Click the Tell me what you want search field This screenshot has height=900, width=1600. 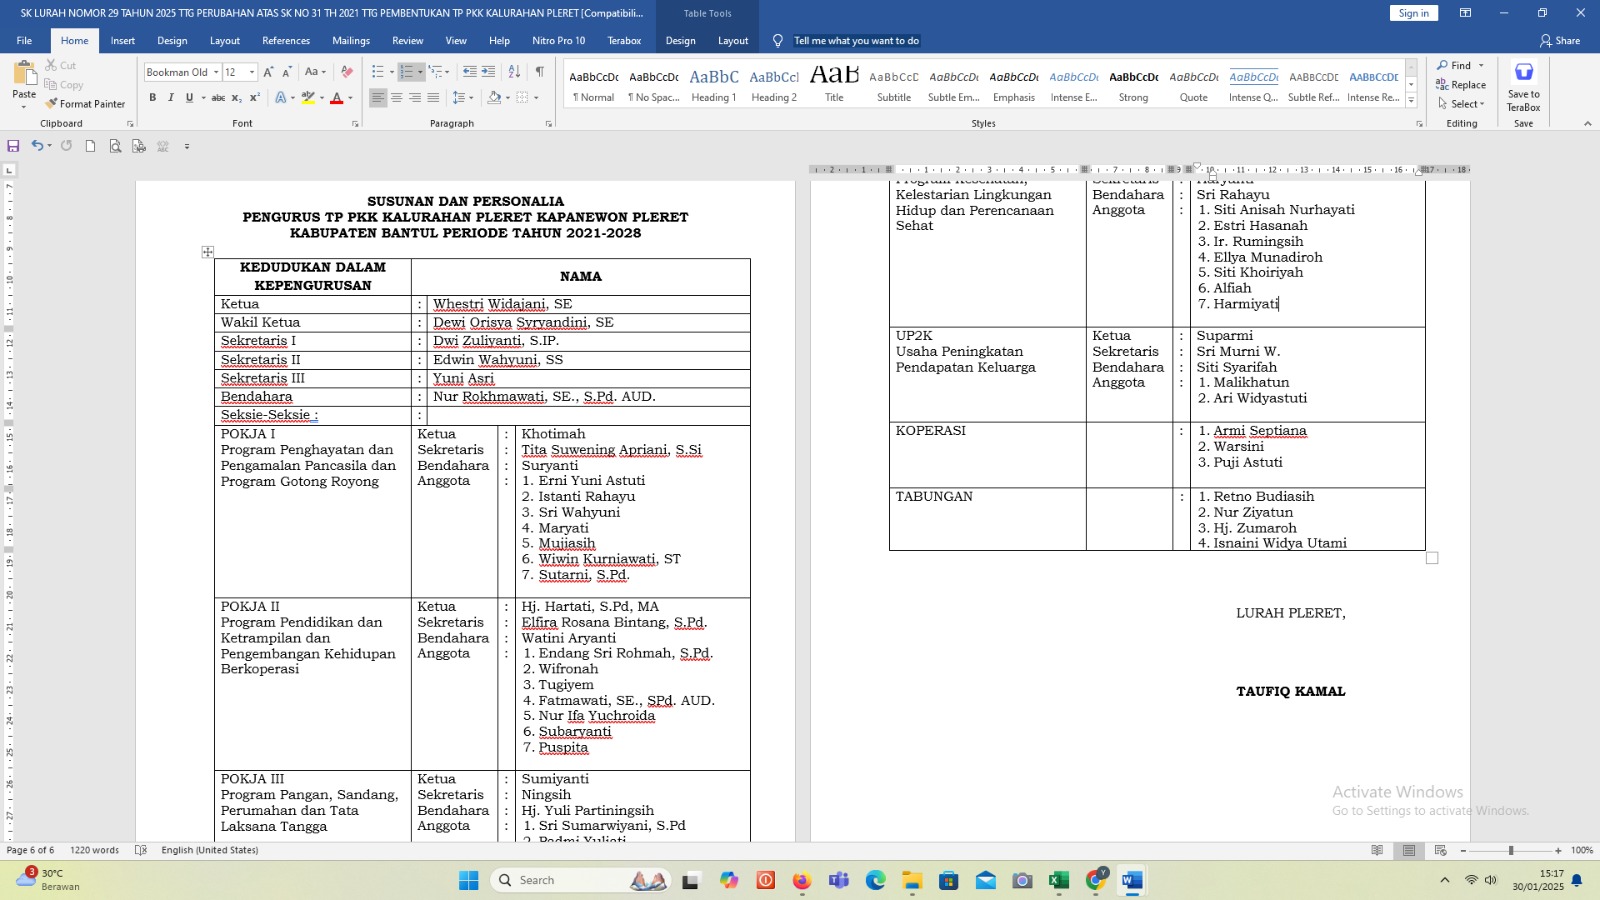pyautogui.click(x=856, y=41)
